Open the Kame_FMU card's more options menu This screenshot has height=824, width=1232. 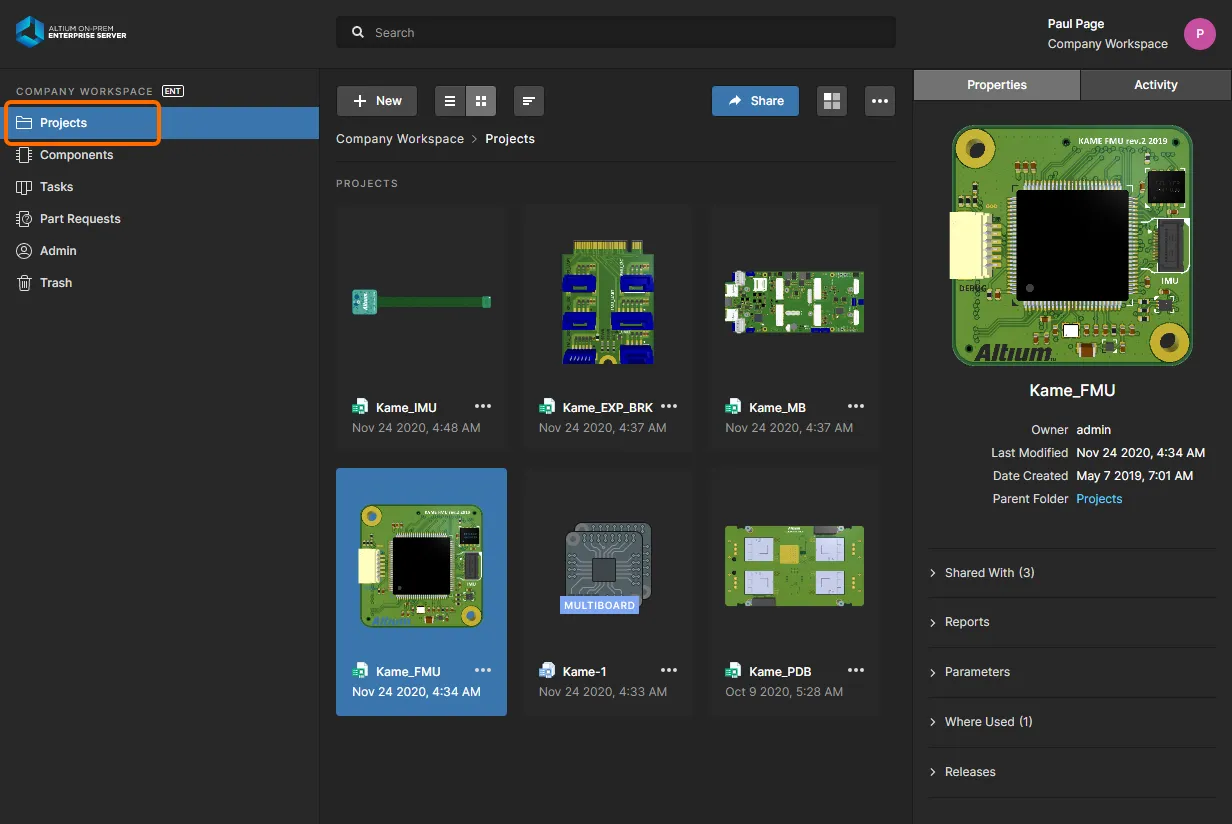pos(483,670)
